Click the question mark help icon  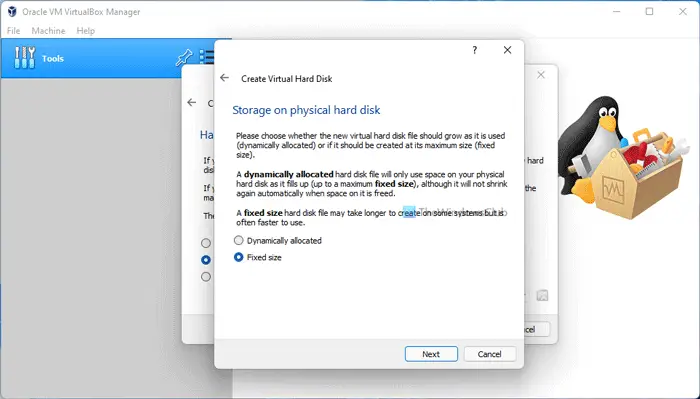coord(475,50)
